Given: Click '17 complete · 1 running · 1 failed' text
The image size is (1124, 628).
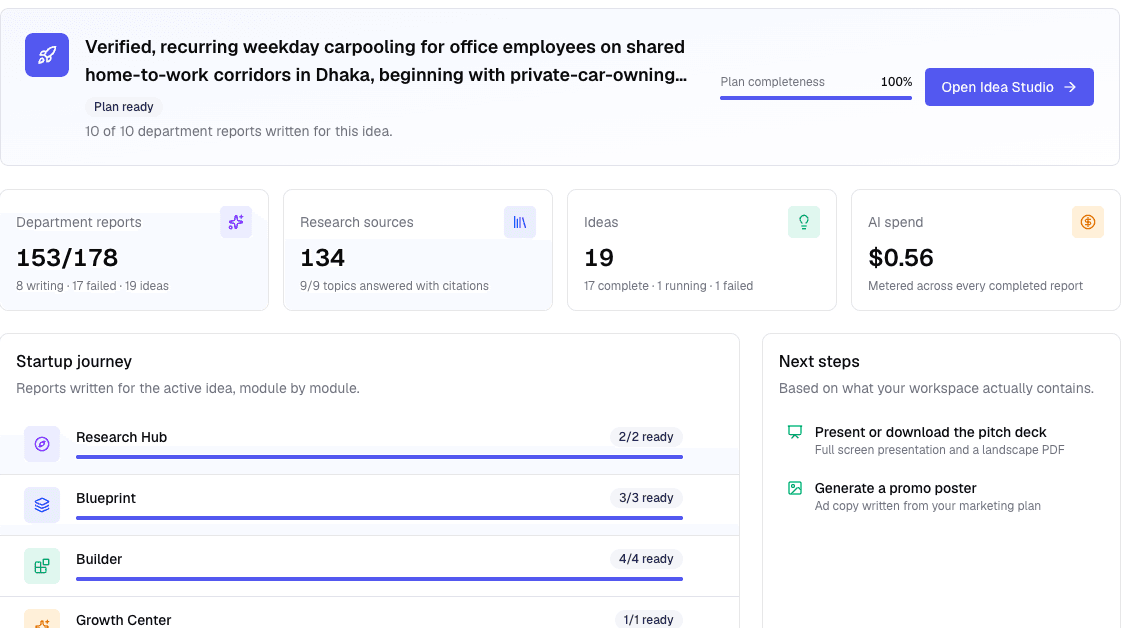Looking at the screenshot, I should pyautogui.click(x=668, y=285).
